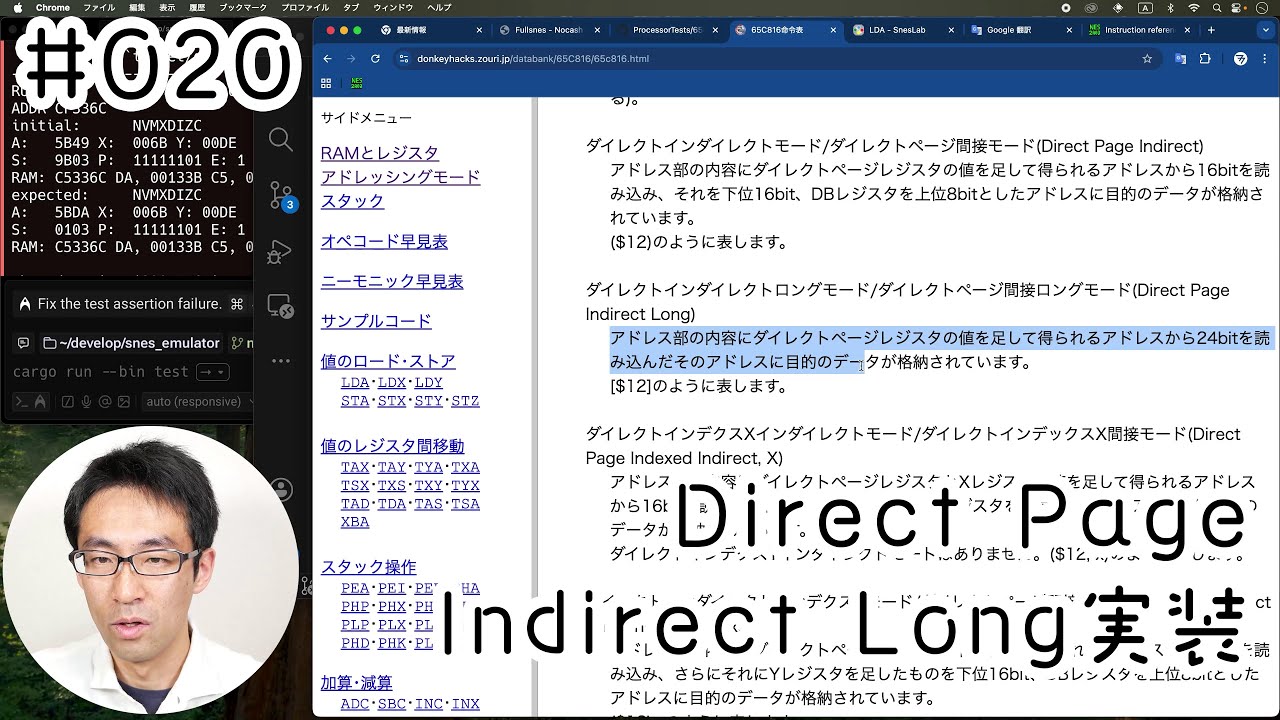Open the Wi-Fi menu bar icon
Image resolution: width=1280 pixels, height=720 pixels.
coord(1193,8)
